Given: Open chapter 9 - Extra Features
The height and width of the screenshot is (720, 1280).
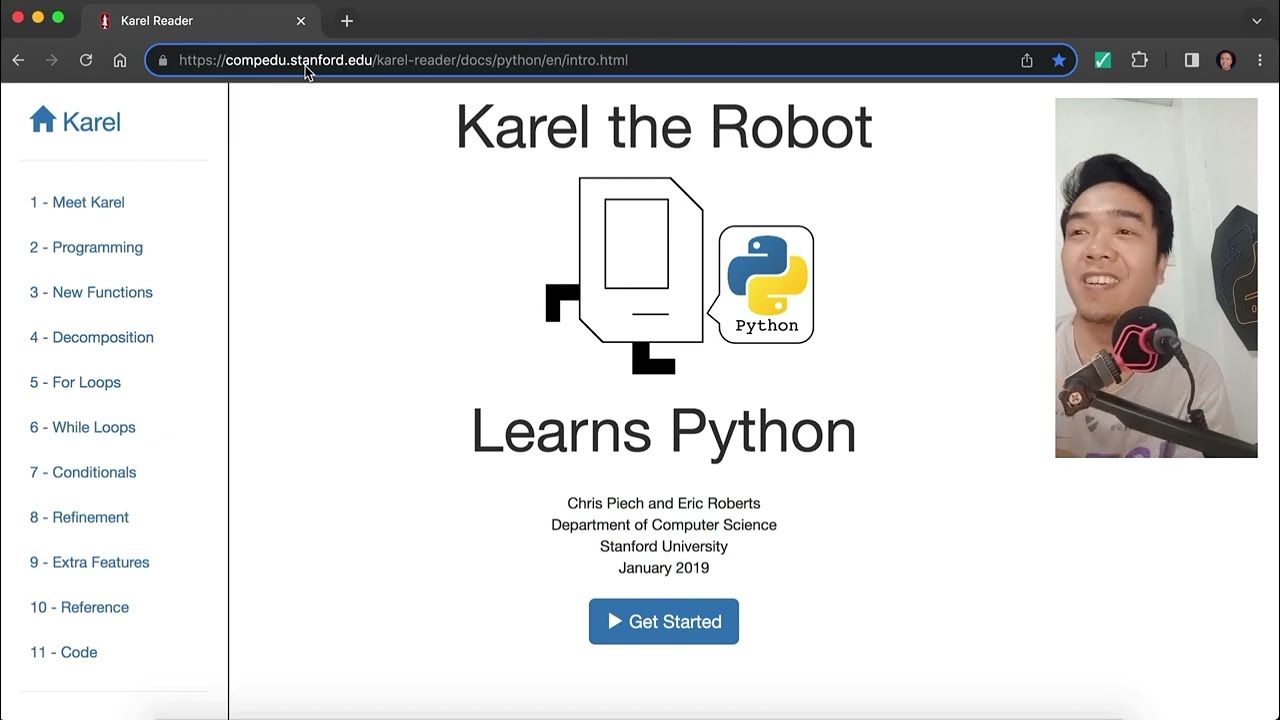Looking at the screenshot, I should 89,562.
